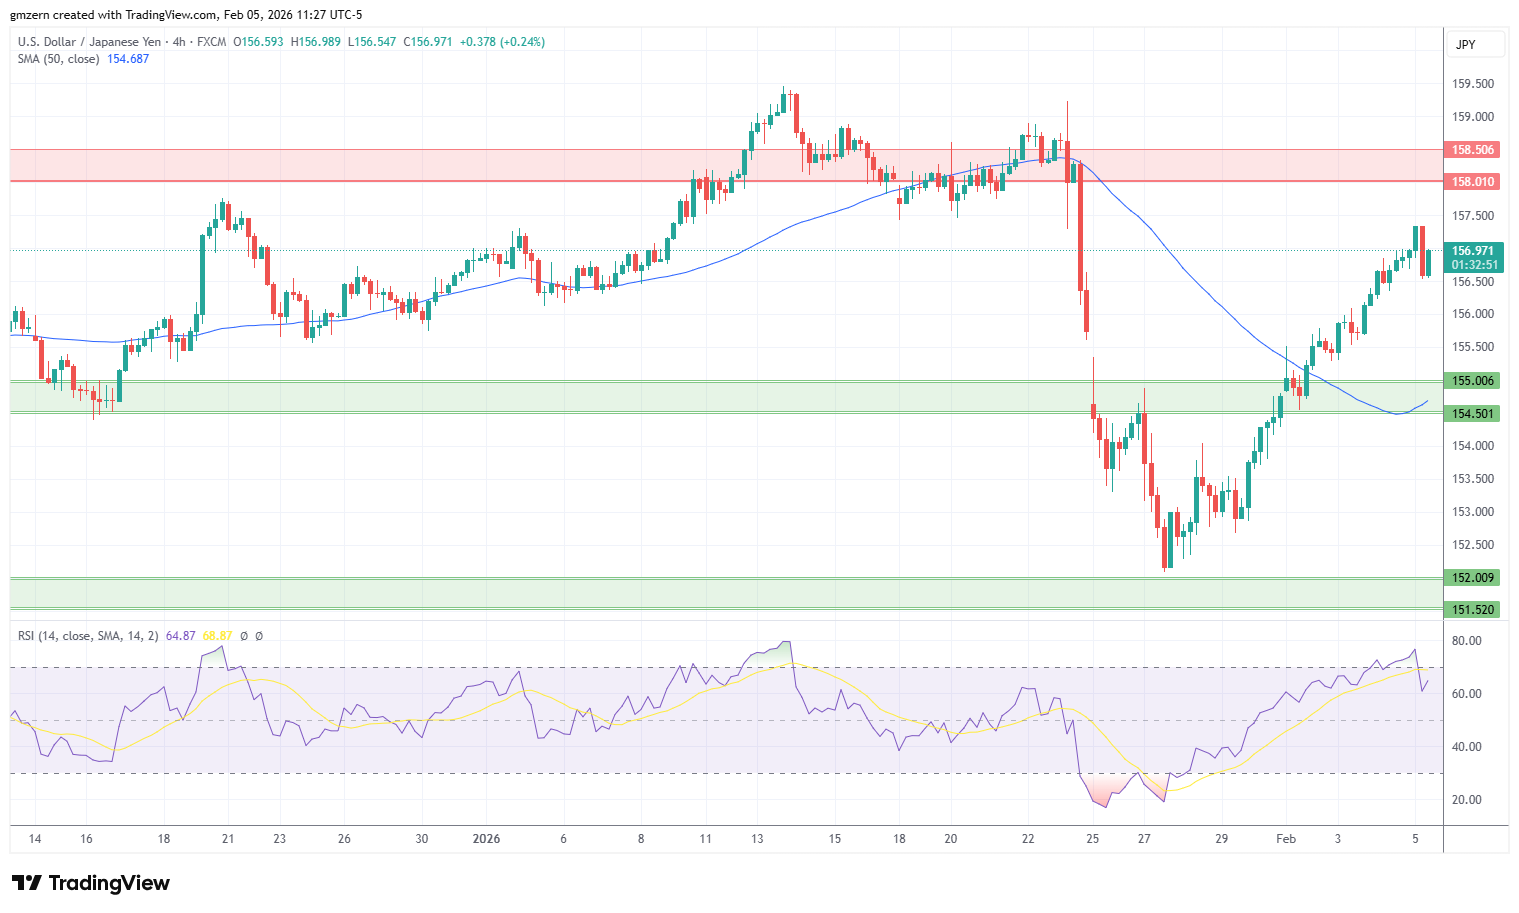
Task: Open the JPY currency selector
Action: 1476,44
